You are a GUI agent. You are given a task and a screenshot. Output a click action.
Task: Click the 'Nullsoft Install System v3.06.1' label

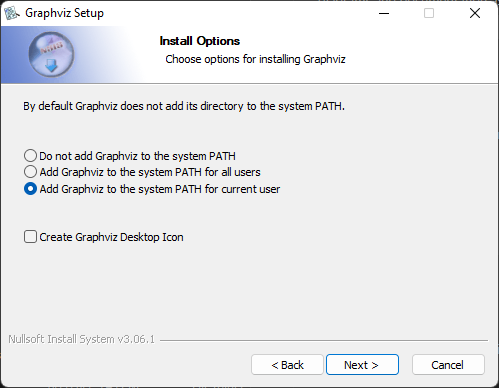pyautogui.click(x=82, y=339)
